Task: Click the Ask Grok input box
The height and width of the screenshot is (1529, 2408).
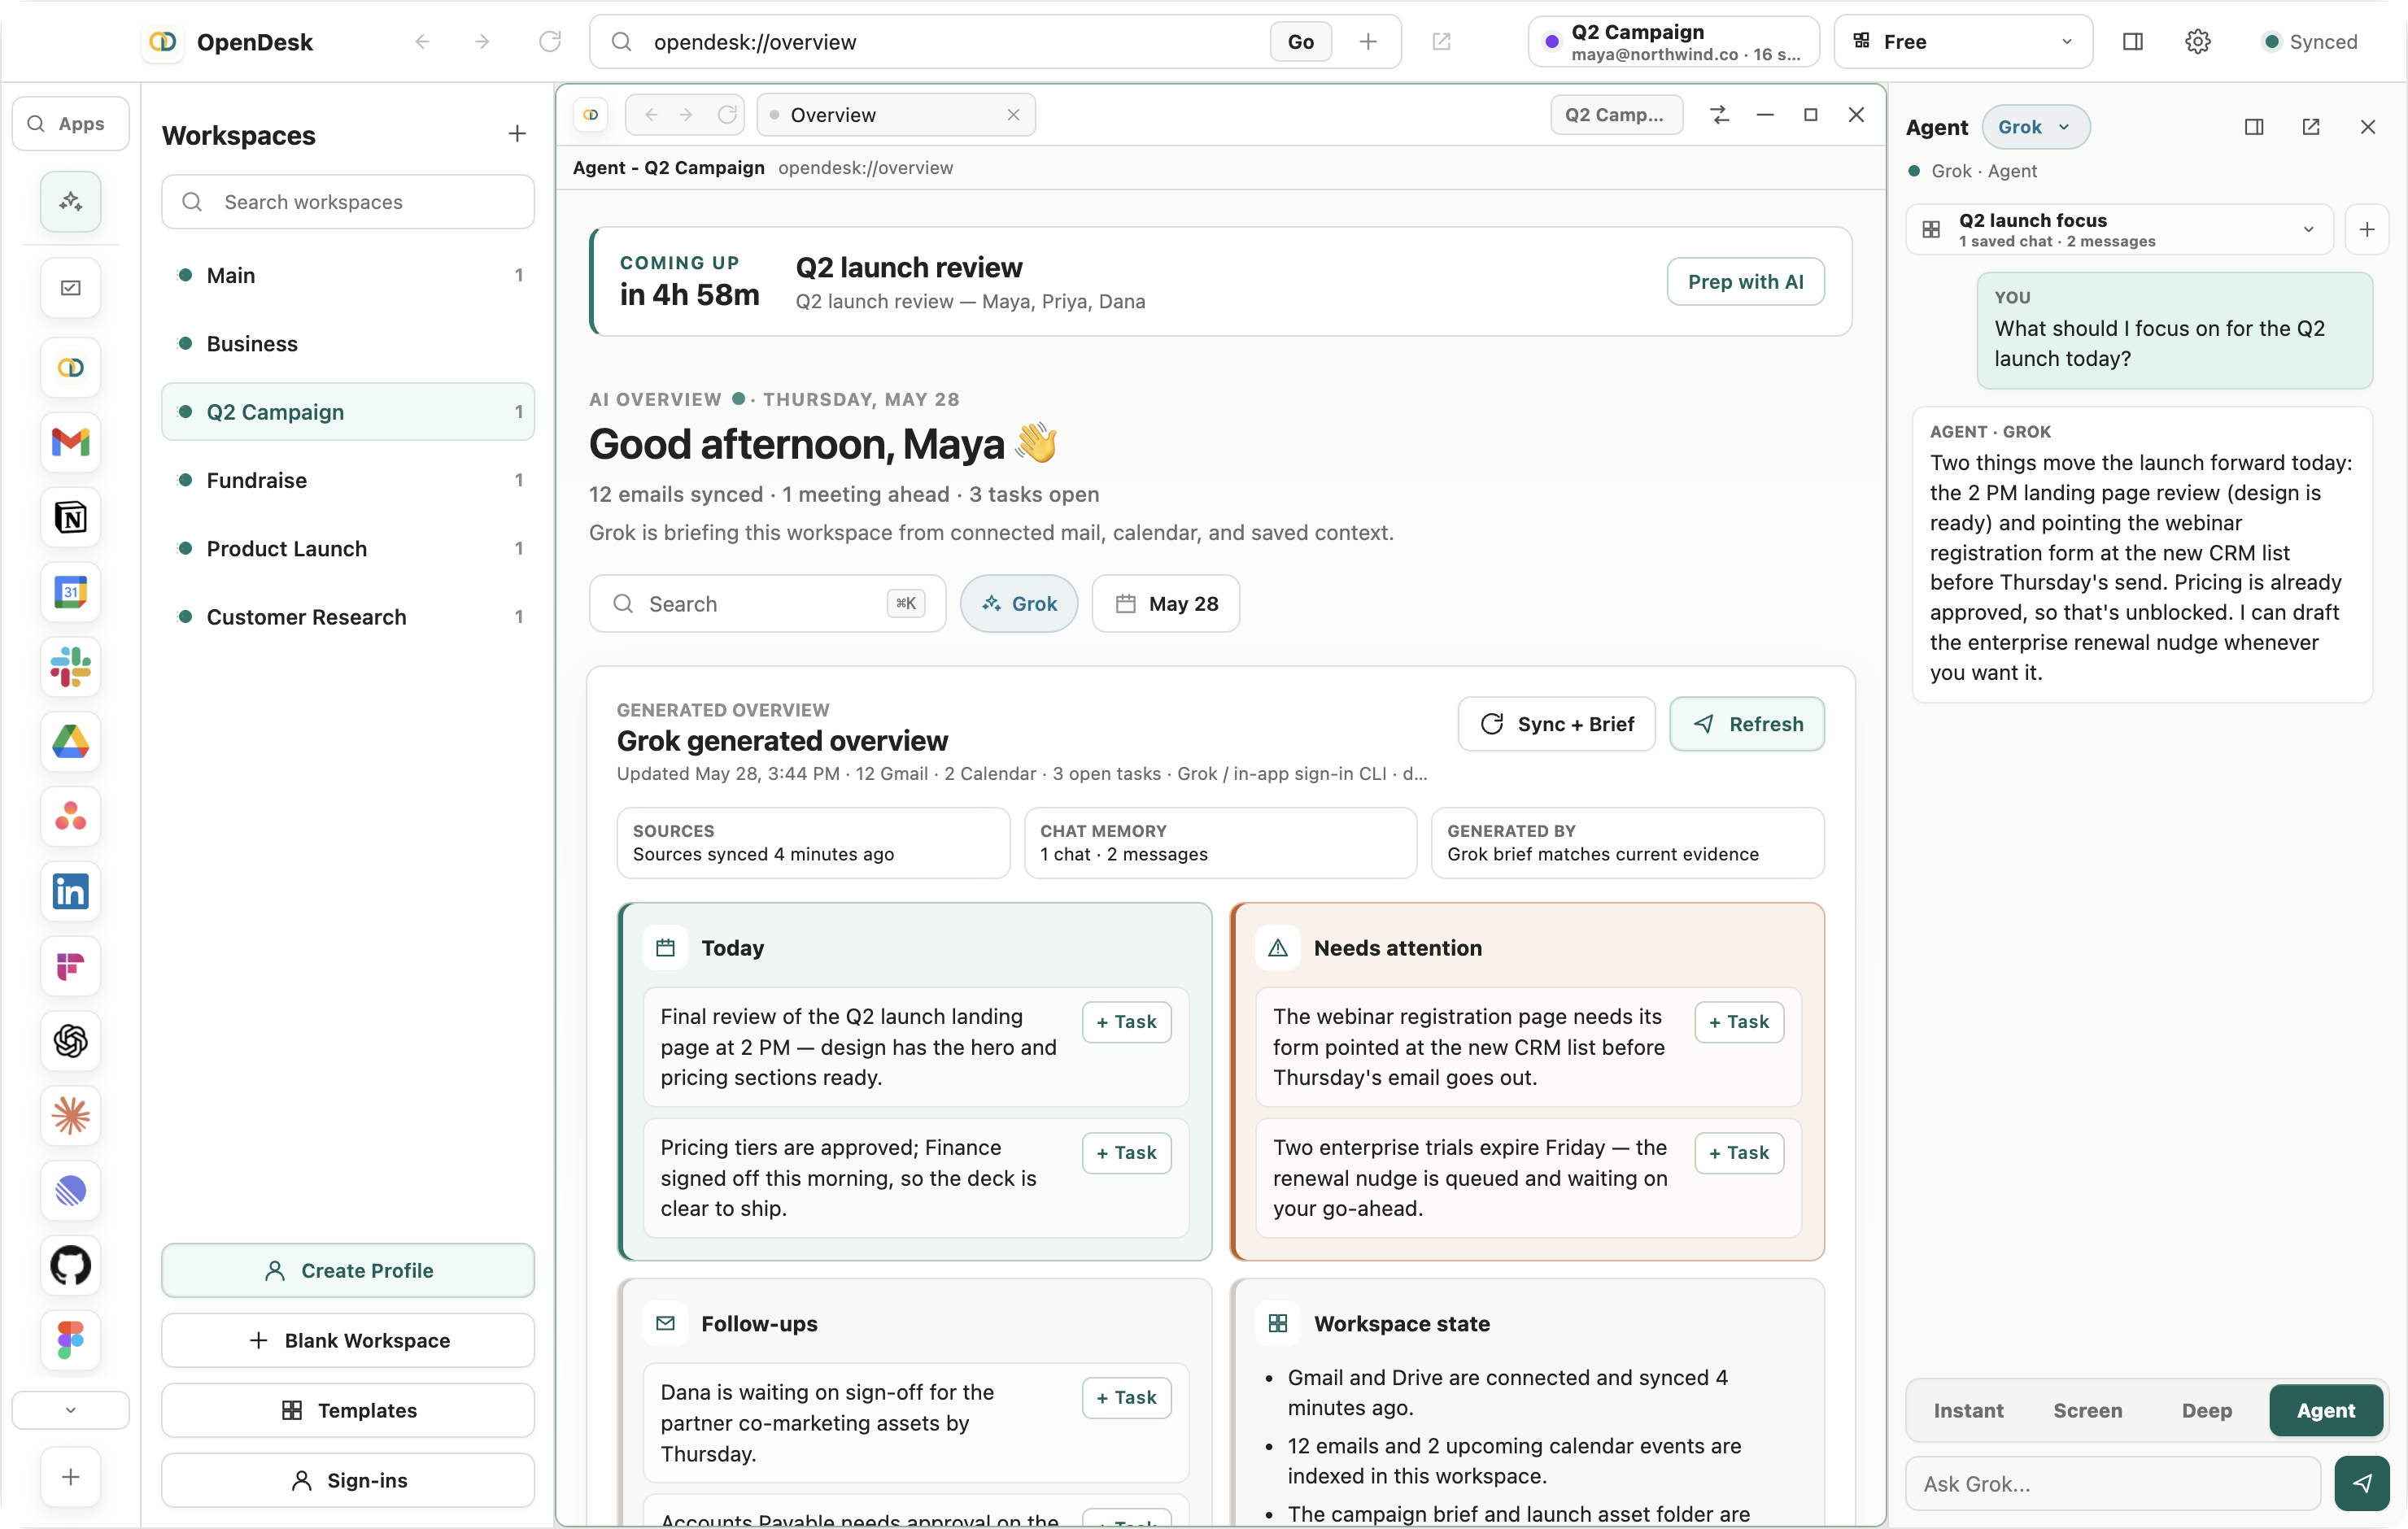Action: coord(2113,1483)
